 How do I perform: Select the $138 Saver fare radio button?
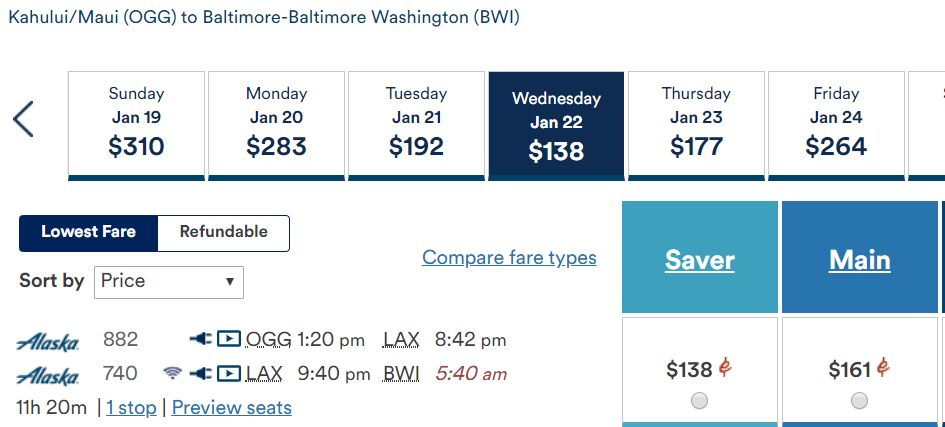coord(699,401)
